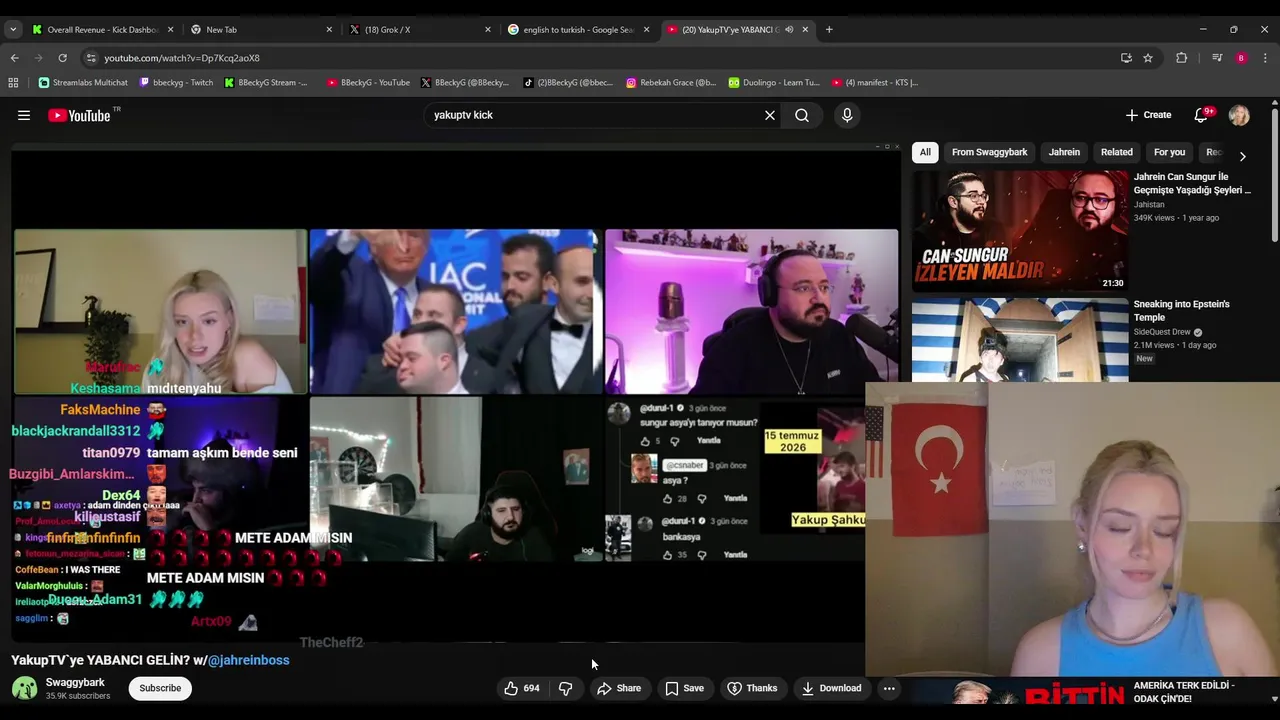Click the address bar URL
The width and height of the screenshot is (1280, 720).
[x=182, y=58]
